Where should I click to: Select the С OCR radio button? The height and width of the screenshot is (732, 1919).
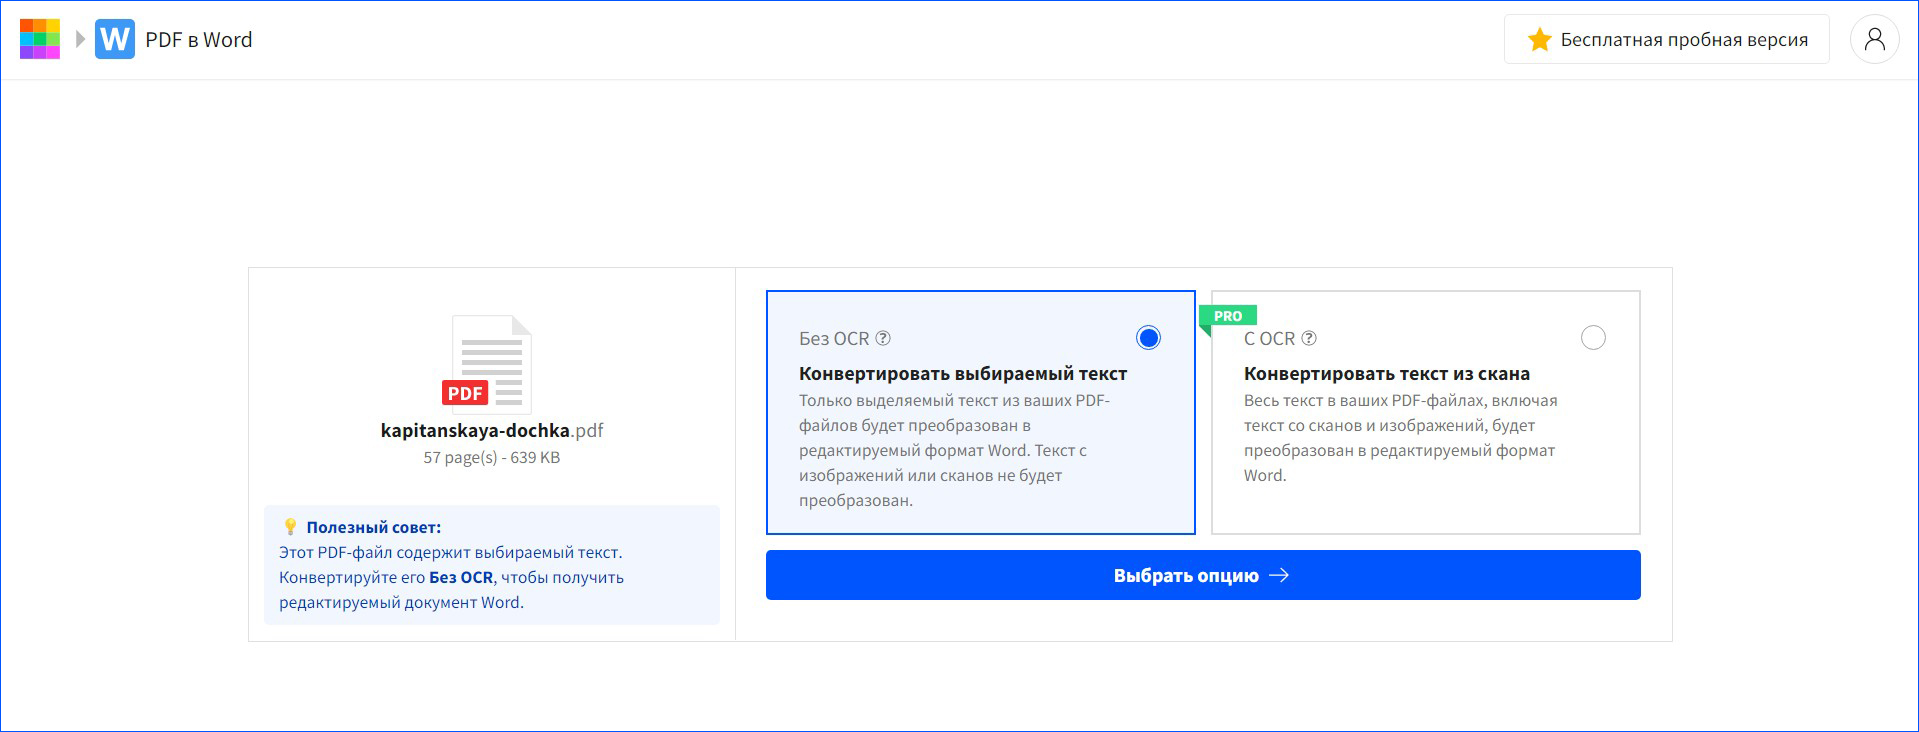click(1593, 338)
